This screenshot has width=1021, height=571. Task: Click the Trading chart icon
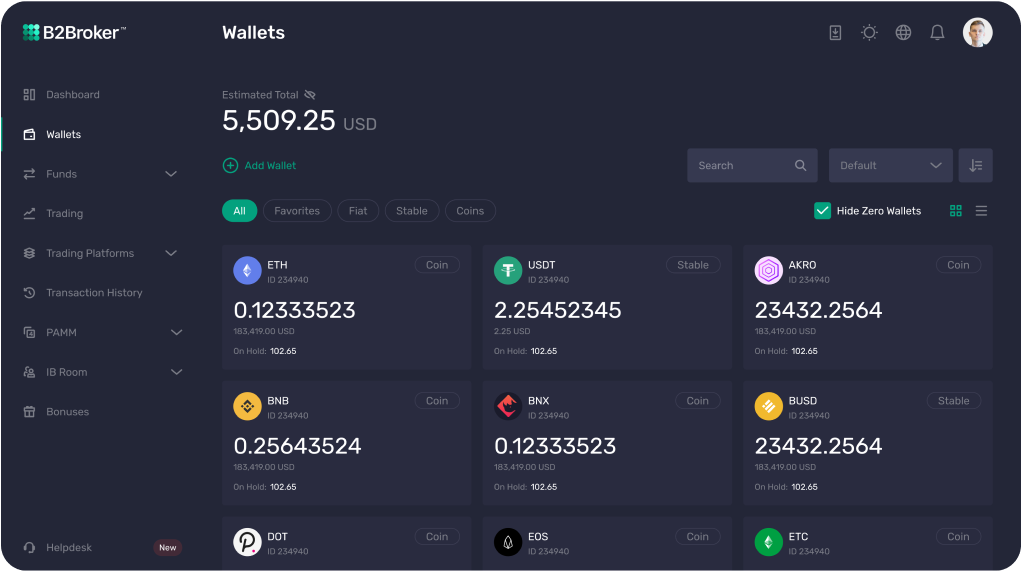point(29,214)
